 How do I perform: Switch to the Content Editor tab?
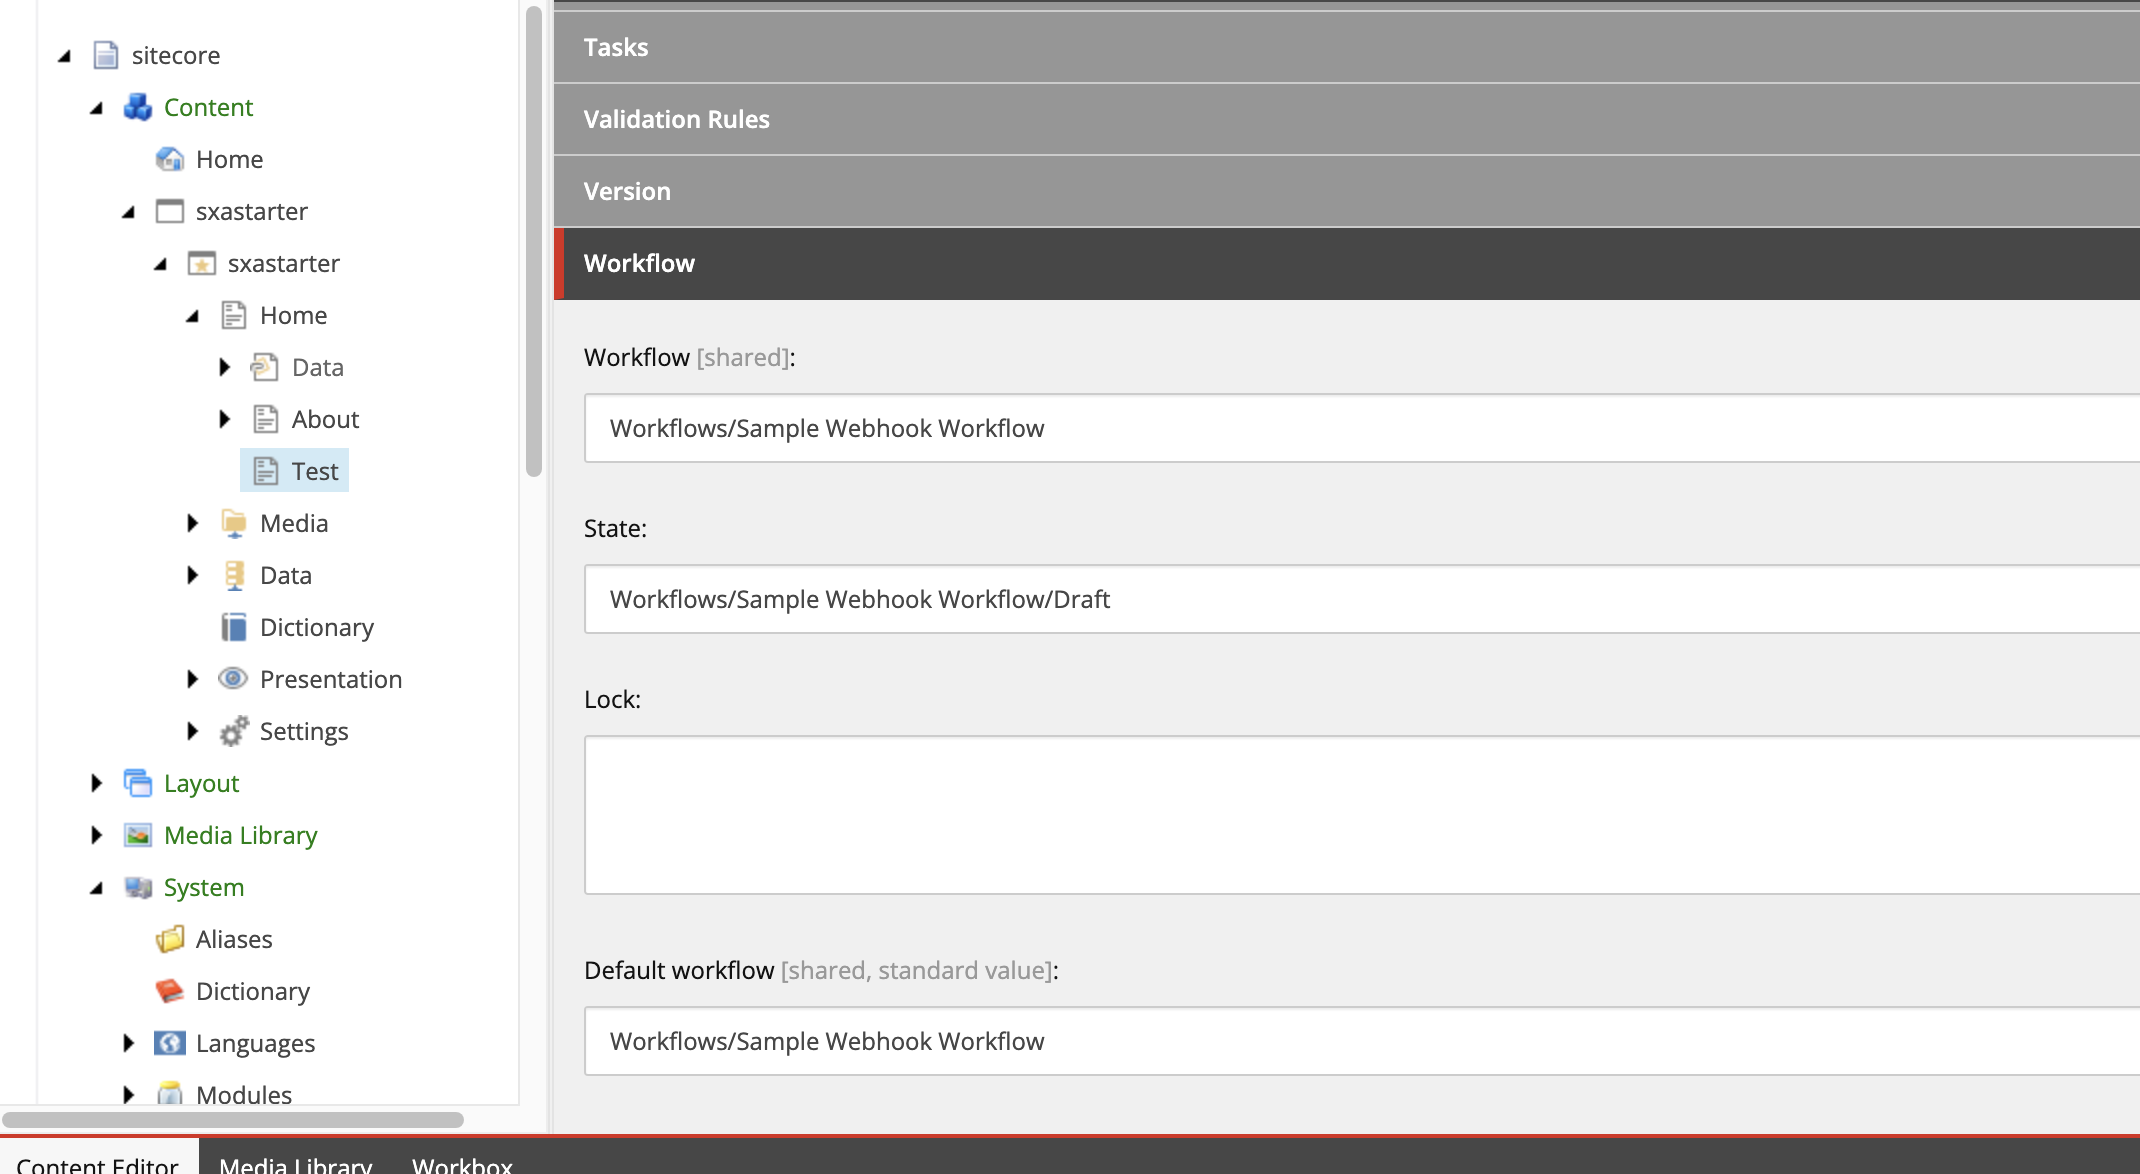click(x=98, y=1158)
